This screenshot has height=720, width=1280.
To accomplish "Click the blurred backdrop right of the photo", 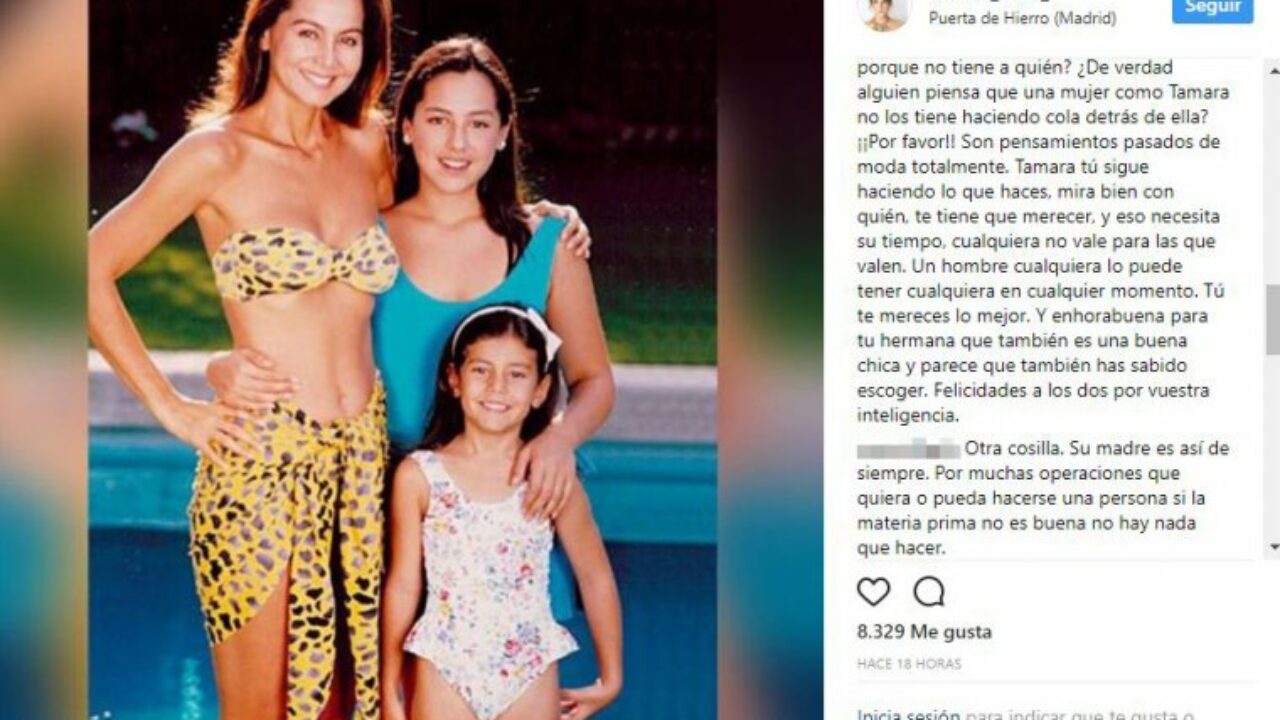I will 770,360.
